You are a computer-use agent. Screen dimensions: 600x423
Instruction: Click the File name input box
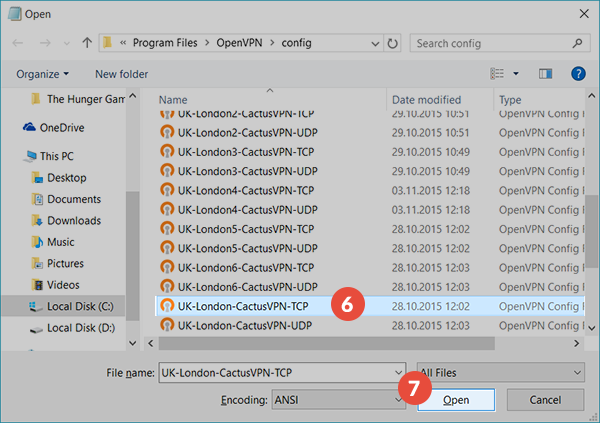pos(282,372)
